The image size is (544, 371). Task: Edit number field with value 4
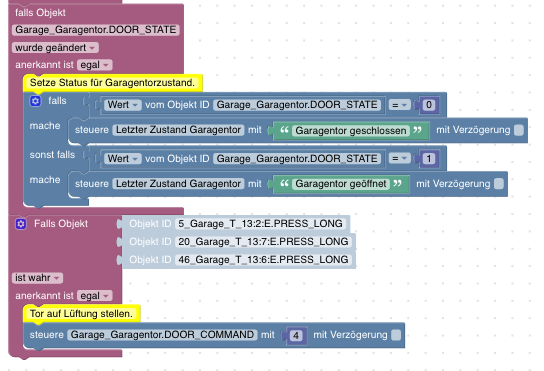click(296, 335)
